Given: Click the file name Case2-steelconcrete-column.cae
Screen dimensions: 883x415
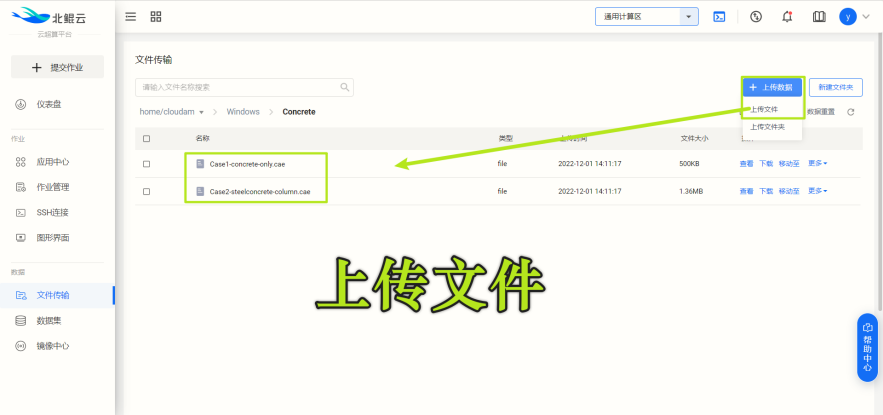Looking at the screenshot, I should pyautogui.click(x=260, y=191).
